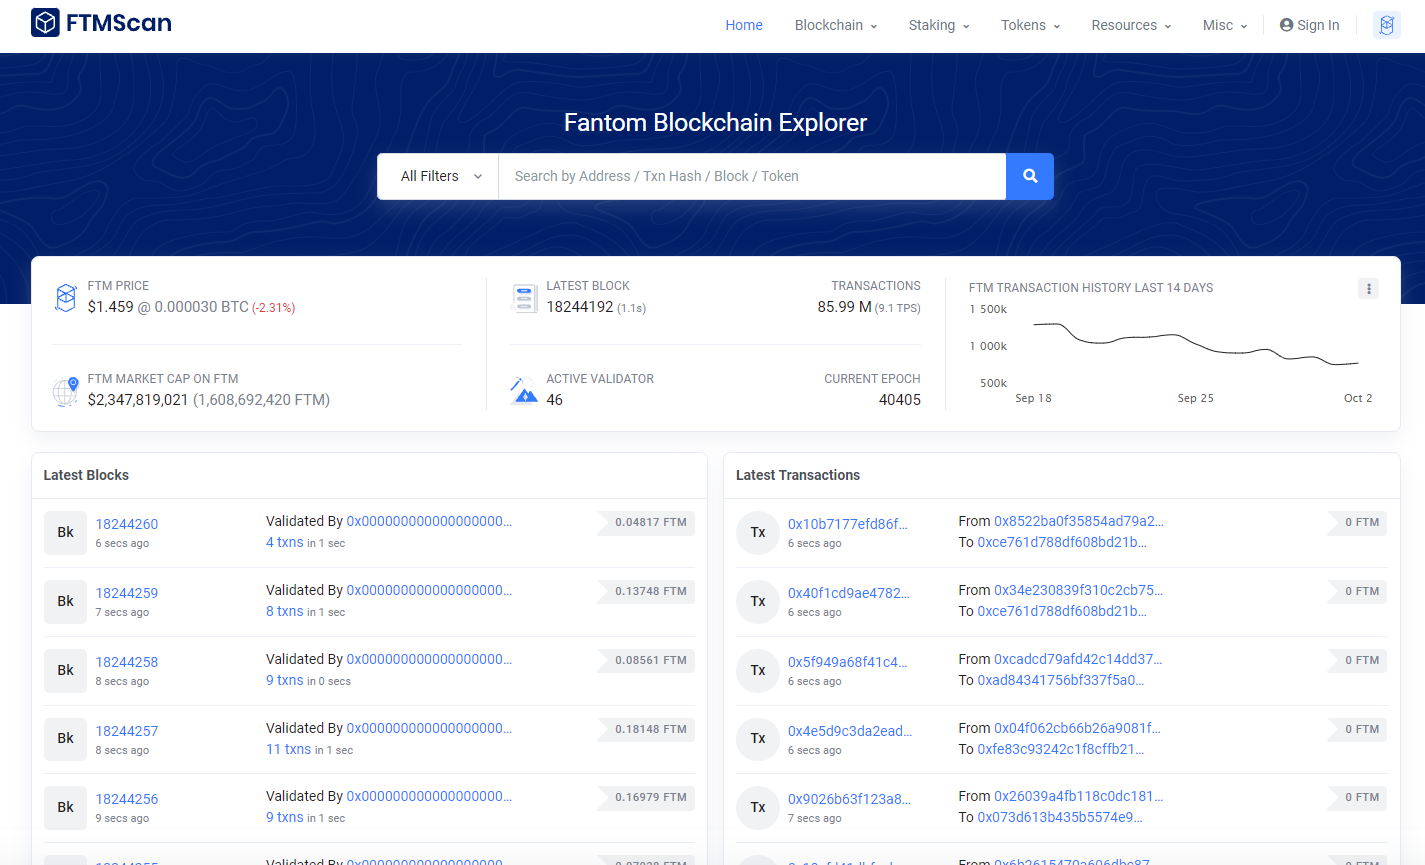Click the Bk icon for block 18244258
This screenshot has width=1425, height=865.
(x=65, y=671)
